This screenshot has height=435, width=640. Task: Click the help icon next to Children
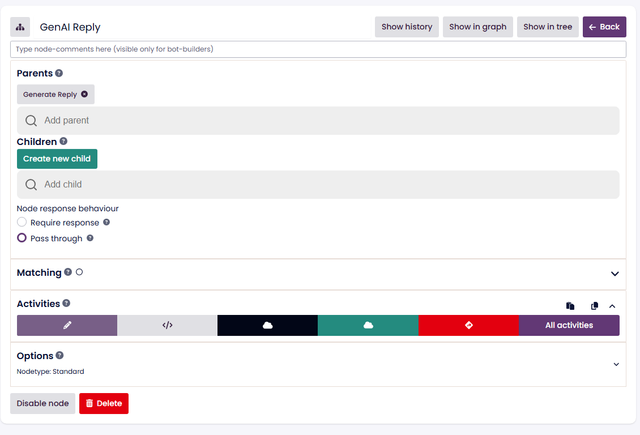pyautogui.click(x=63, y=142)
